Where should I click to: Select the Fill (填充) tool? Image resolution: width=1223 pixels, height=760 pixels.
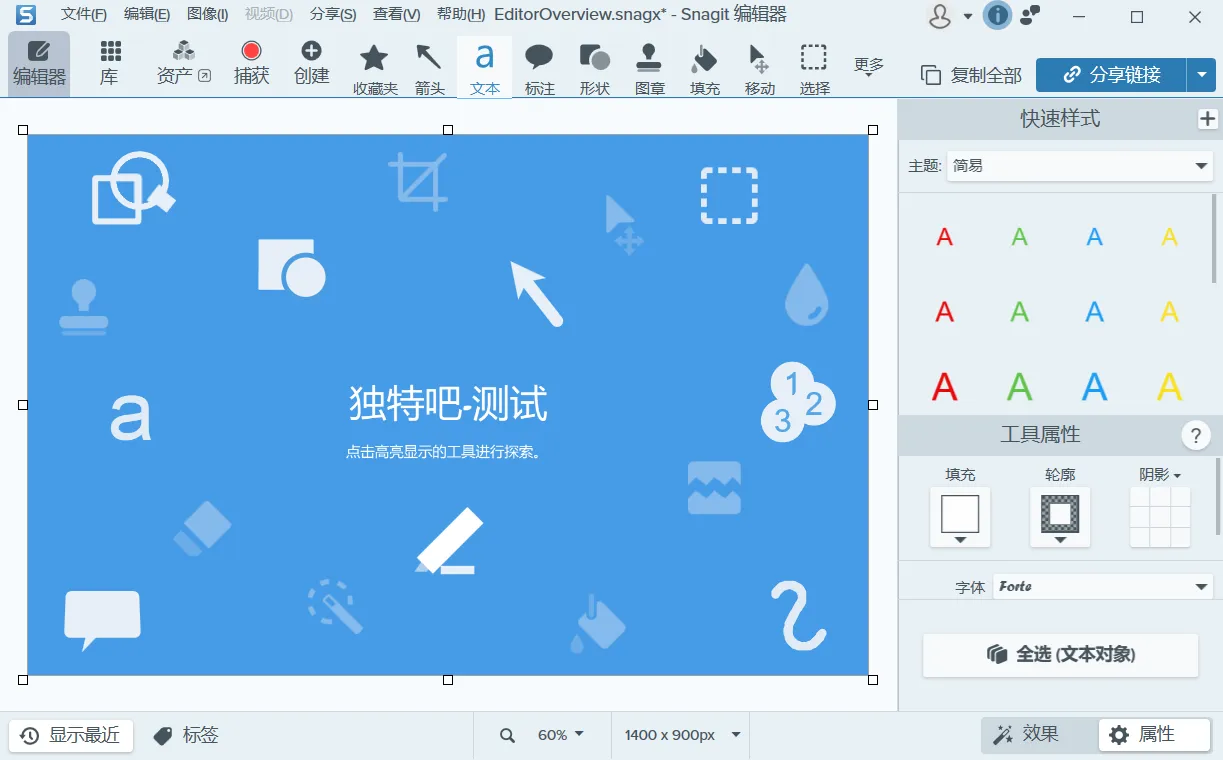coord(703,67)
